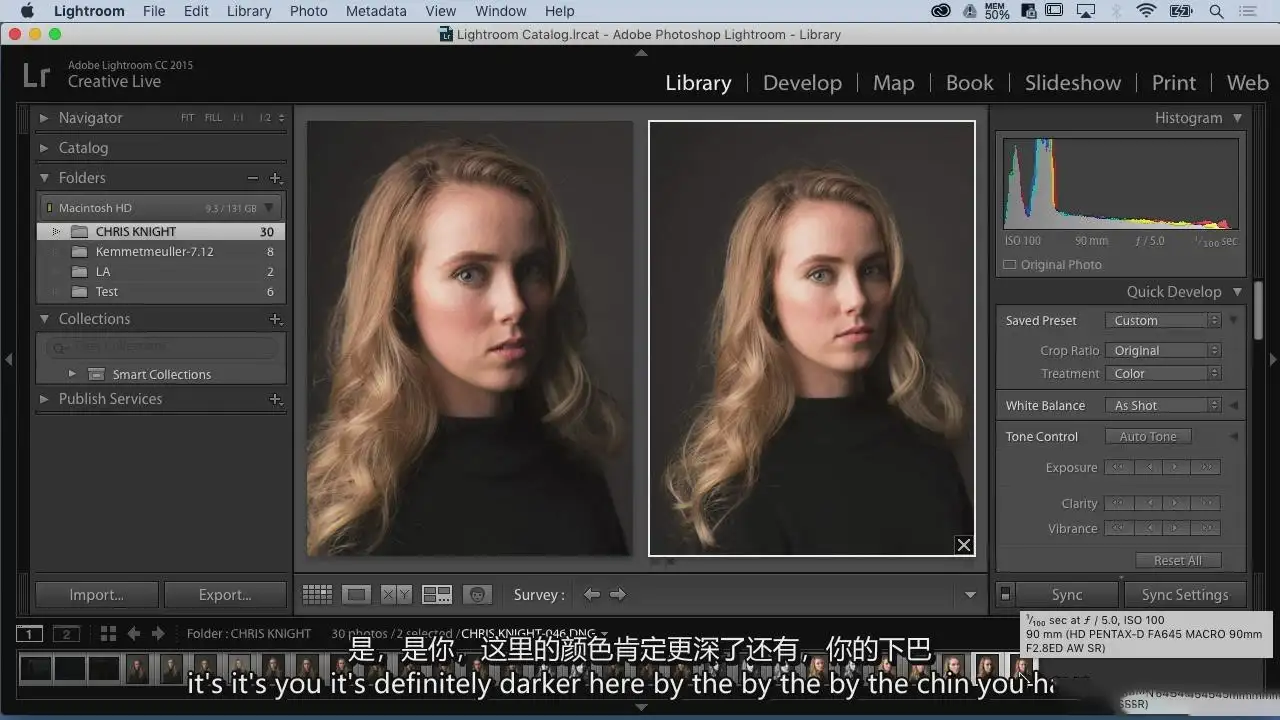
Task: Go back using the filmstrip left arrow
Action: tap(133, 633)
